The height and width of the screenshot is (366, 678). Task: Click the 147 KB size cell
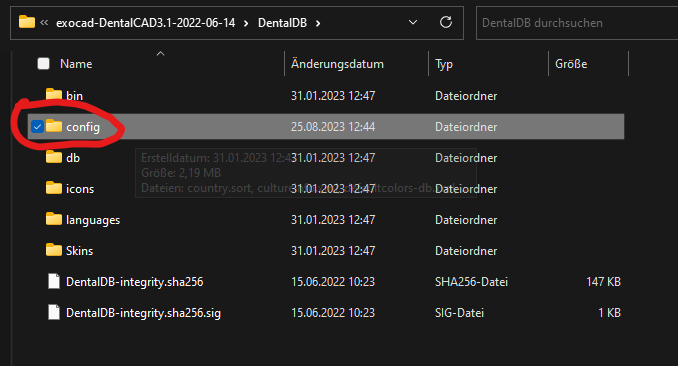point(603,282)
